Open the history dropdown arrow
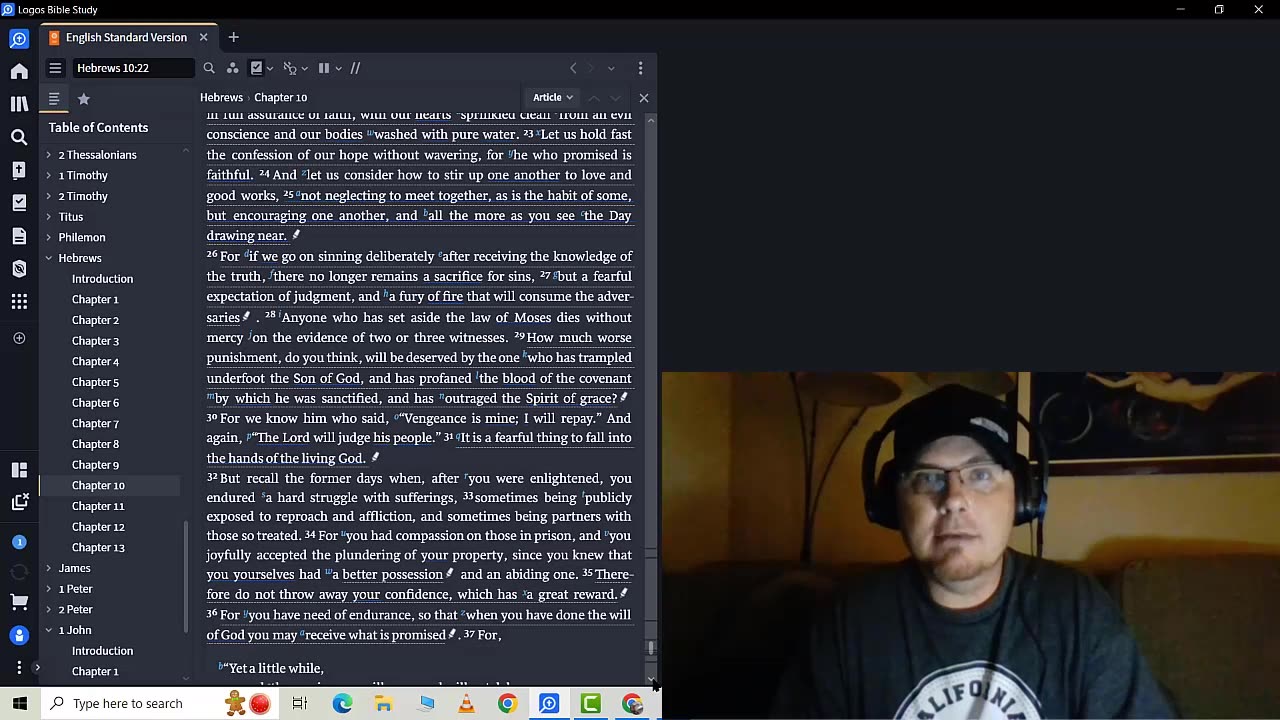 [611, 68]
